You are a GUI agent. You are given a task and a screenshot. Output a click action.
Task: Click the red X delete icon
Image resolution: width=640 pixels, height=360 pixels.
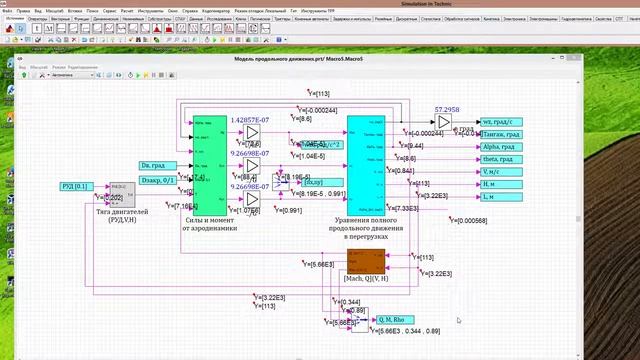pos(74,40)
